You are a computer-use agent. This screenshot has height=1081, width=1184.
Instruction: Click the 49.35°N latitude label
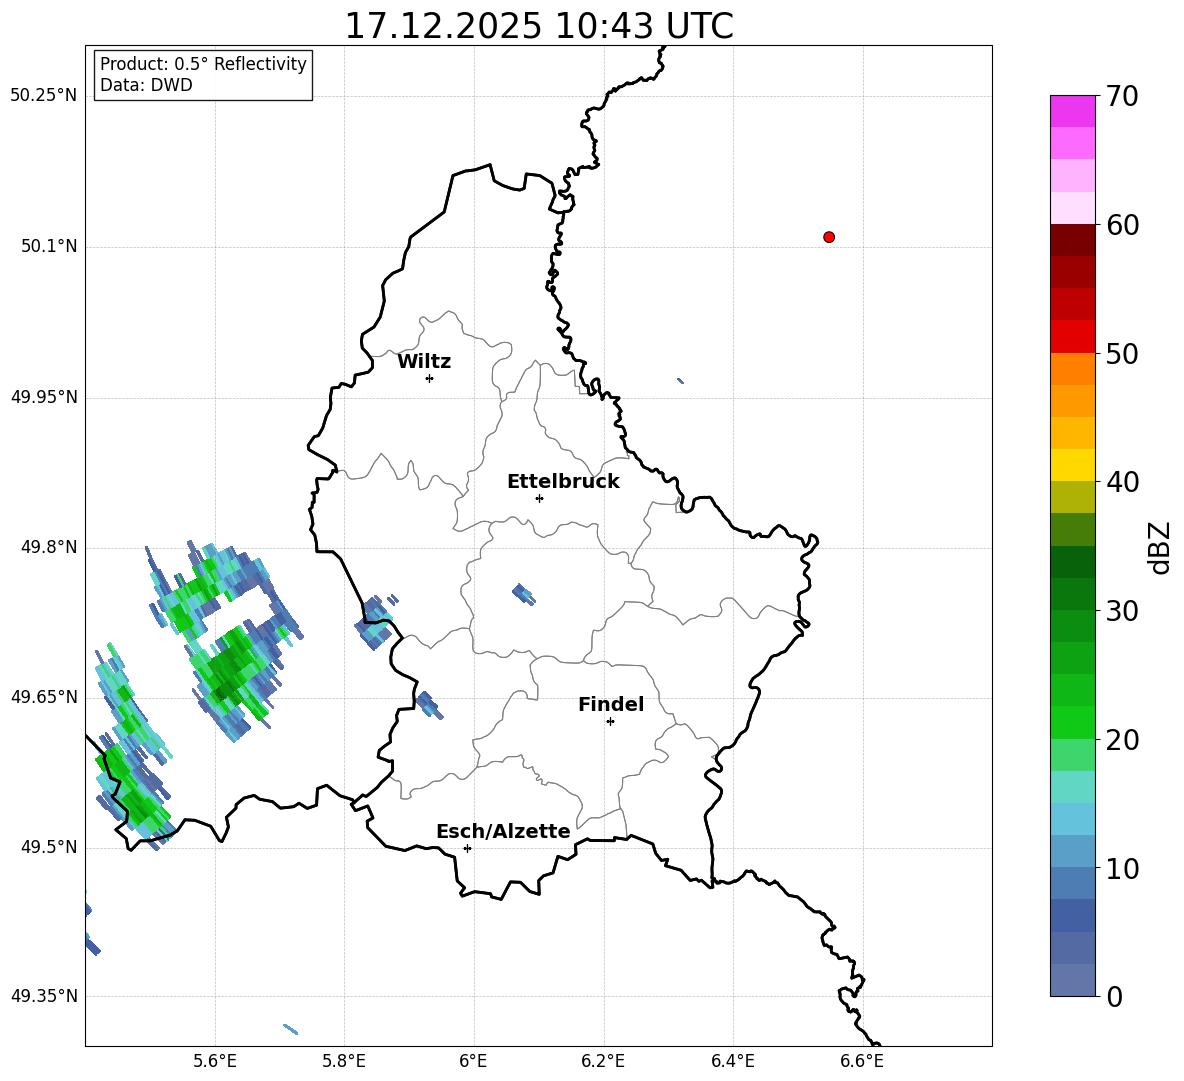point(44,996)
